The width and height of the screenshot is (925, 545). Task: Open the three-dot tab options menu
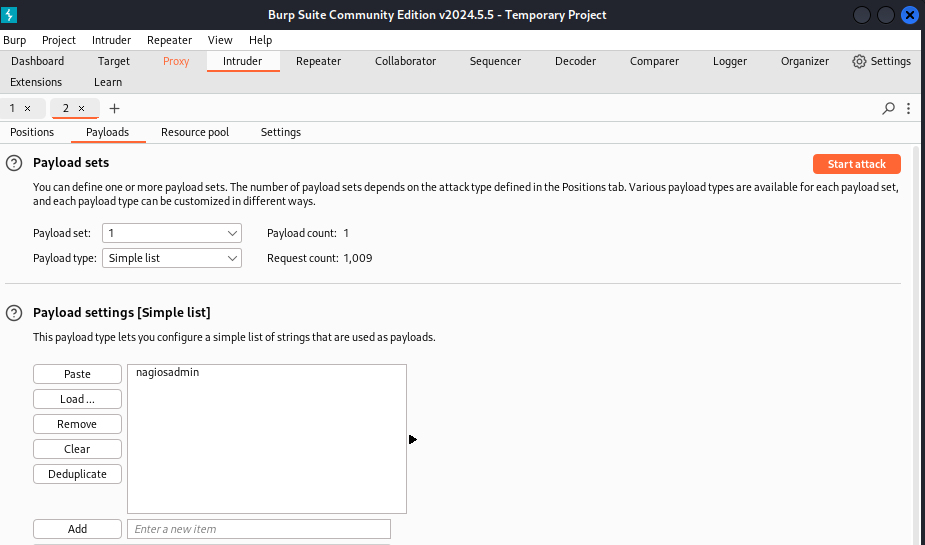point(908,108)
